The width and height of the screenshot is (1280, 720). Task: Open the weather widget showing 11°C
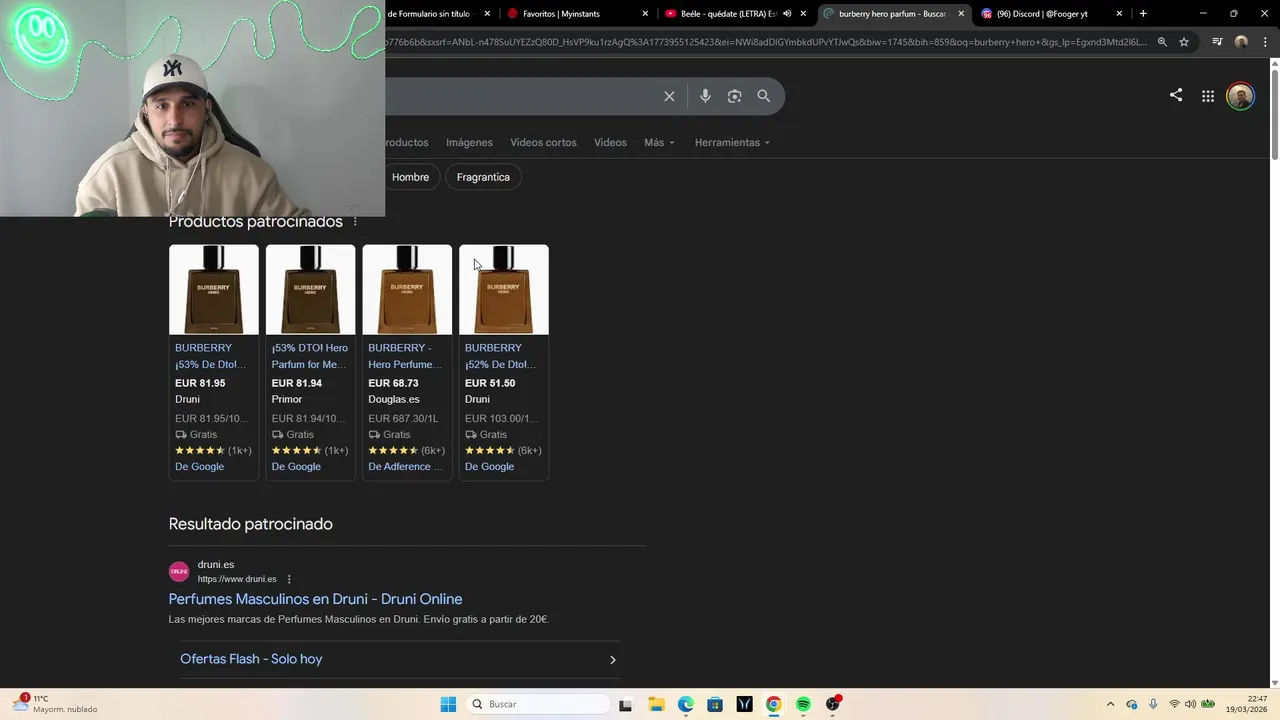(x=56, y=704)
